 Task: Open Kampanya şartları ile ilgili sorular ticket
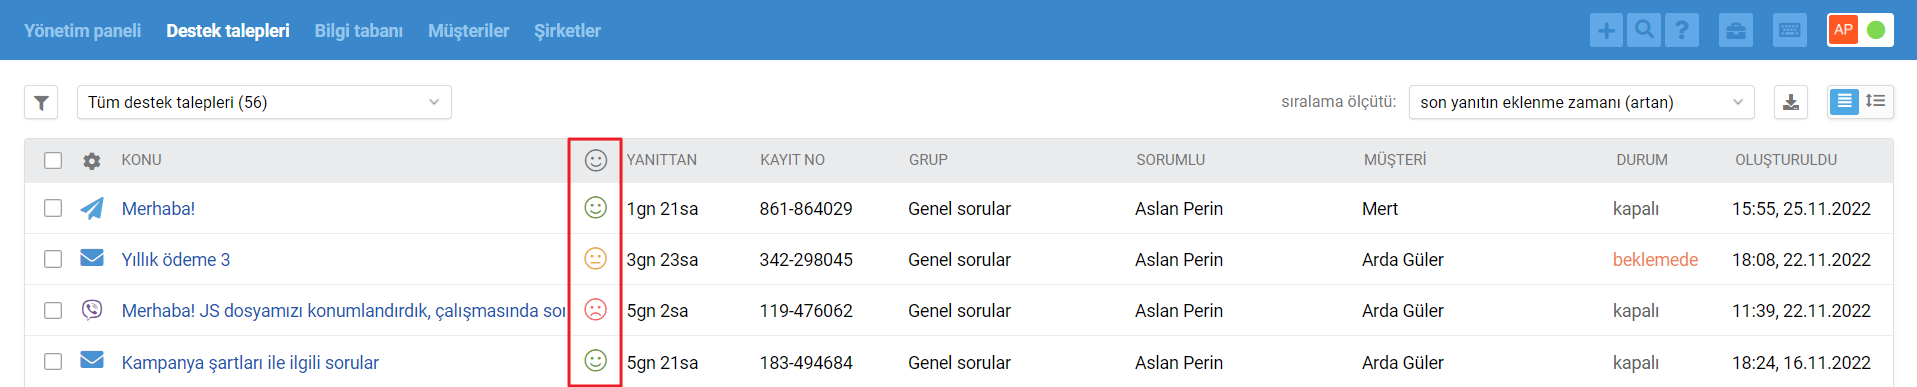click(250, 362)
